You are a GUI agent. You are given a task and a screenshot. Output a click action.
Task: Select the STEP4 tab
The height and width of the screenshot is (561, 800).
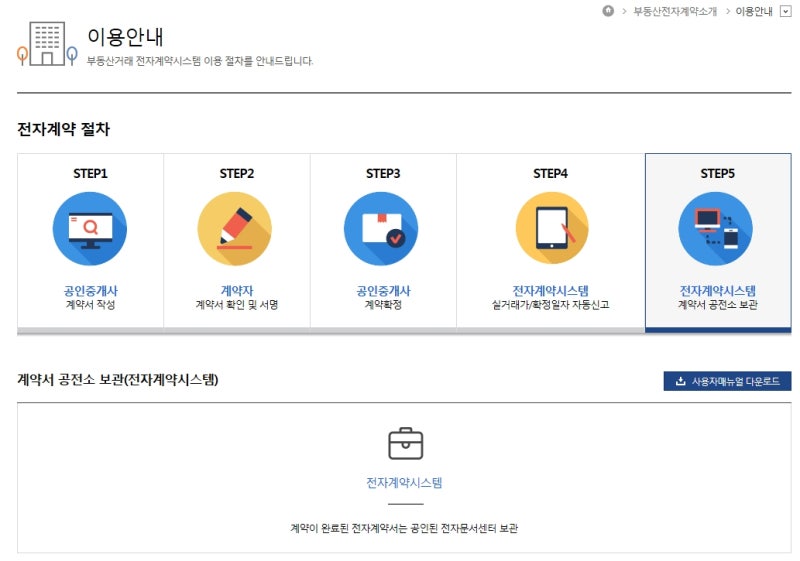pyautogui.click(x=551, y=243)
